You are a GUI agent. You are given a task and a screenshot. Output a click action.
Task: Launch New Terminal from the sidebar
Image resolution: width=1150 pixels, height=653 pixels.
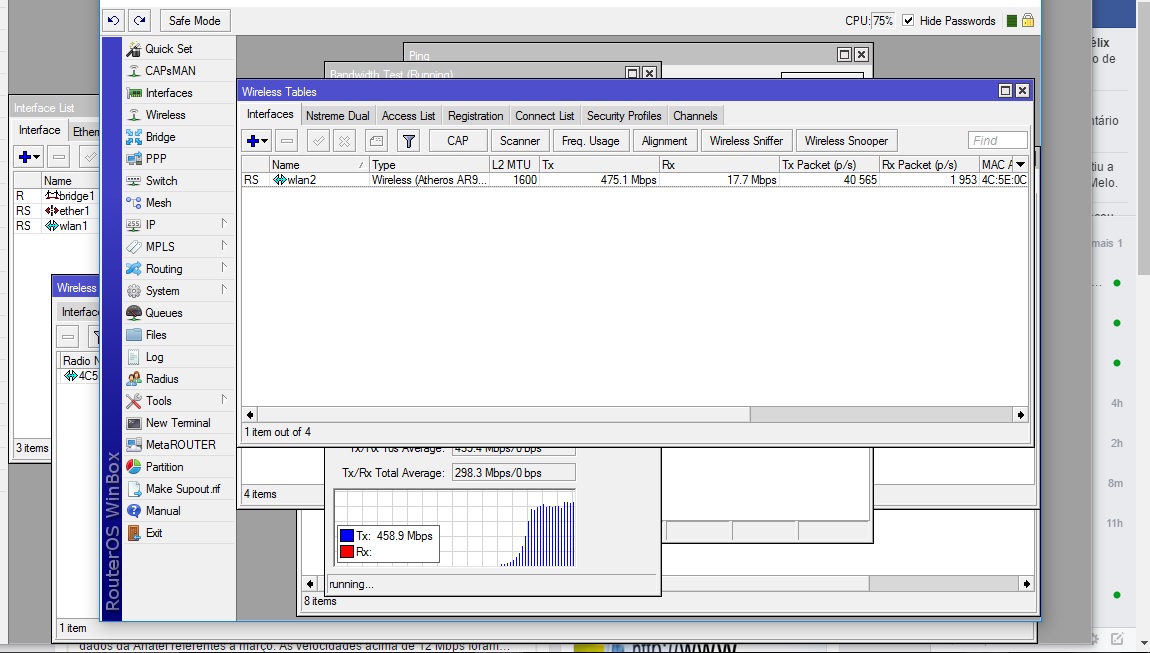(x=177, y=423)
